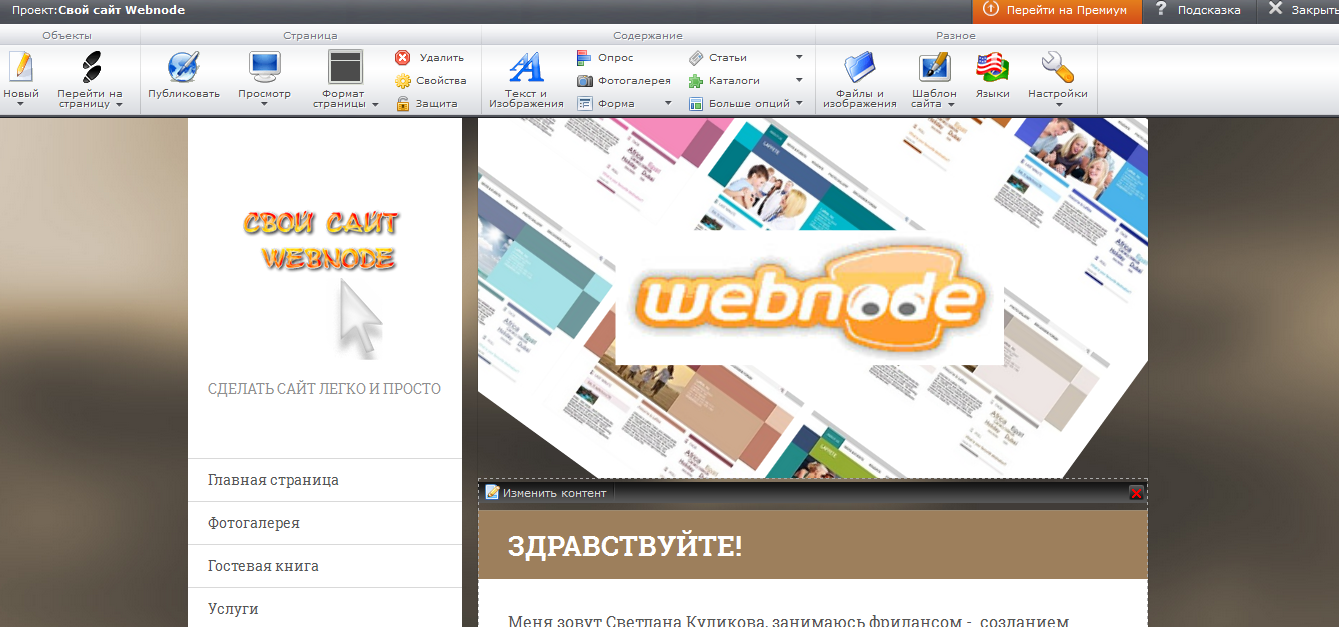Click the Подсказка question mark icon
1339x627 pixels.
click(1161, 10)
